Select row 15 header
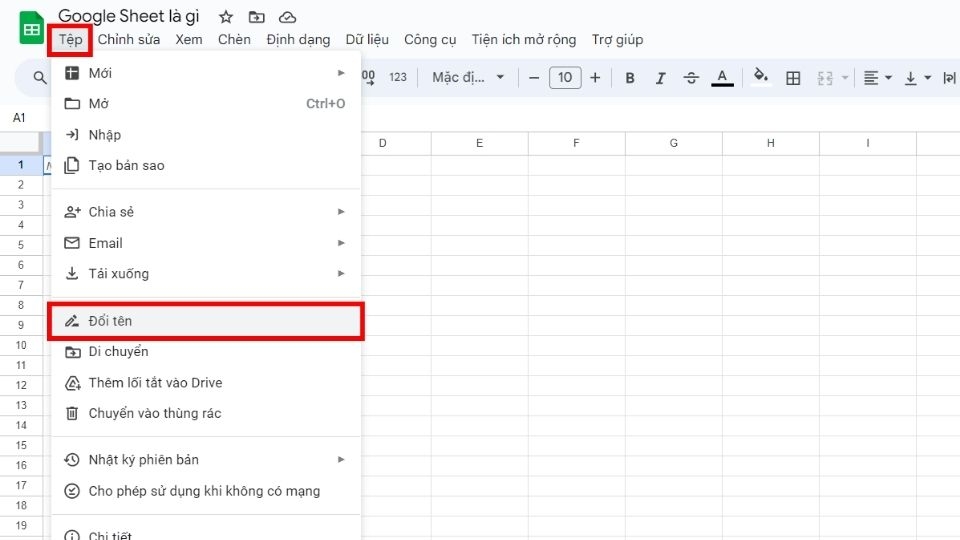960x540 pixels. tap(21, 445)
